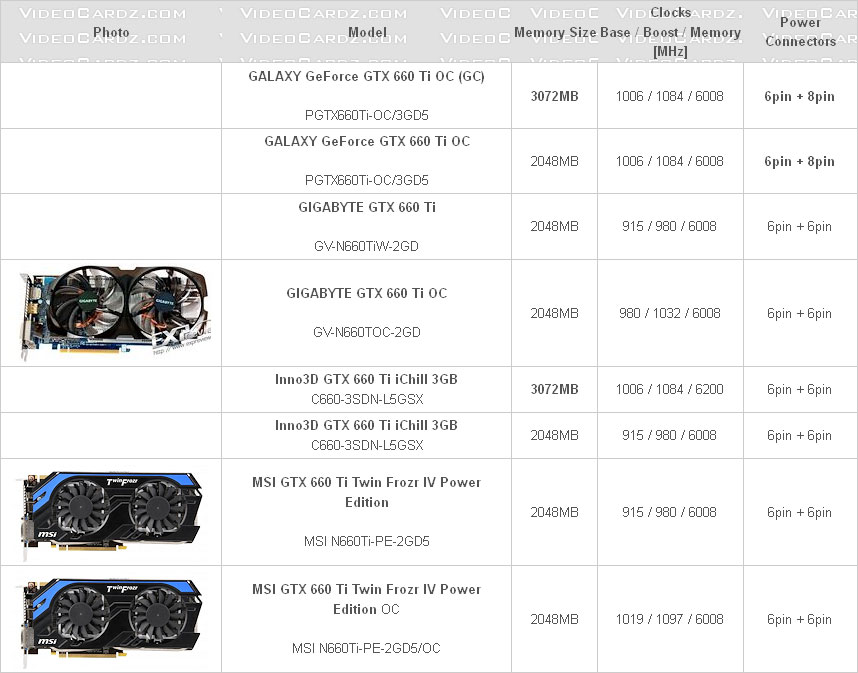Click 3072MB in the GALAXY OC (GC) row
This screenshot has height=673, width=858.
point(554,96)
